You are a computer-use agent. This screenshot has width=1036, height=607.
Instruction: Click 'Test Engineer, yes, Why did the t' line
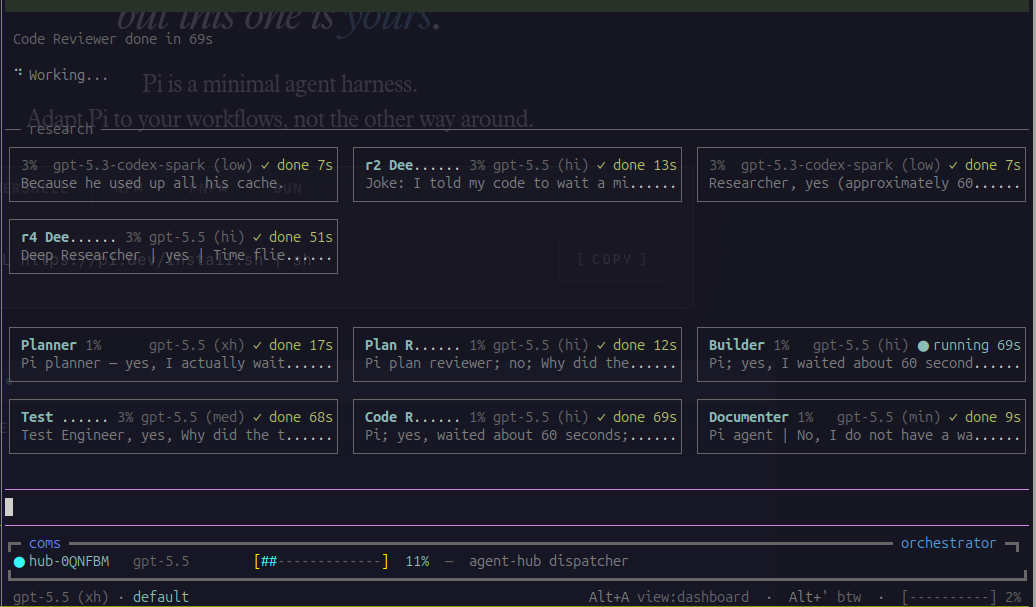pos(176,435)
